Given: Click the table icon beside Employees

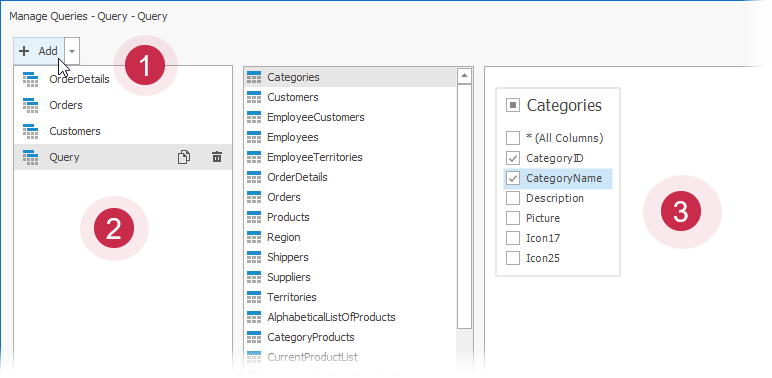Looking at the screenshot, I should pos(254,137).
